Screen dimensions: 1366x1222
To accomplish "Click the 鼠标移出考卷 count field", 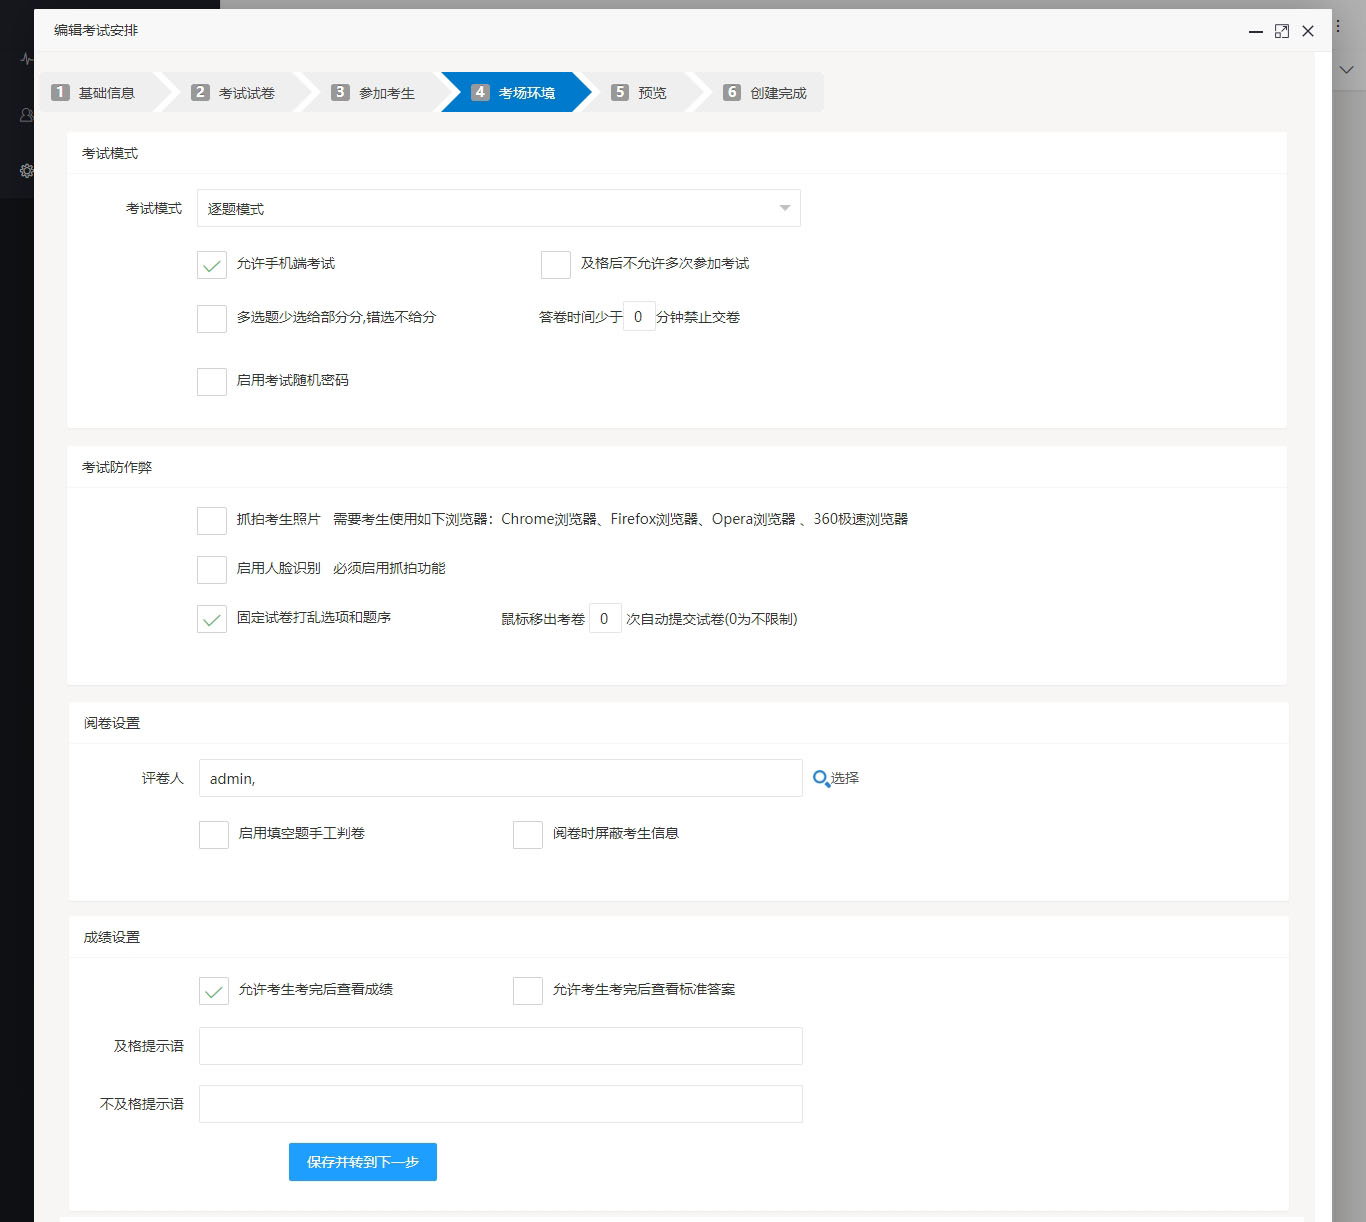I will click(605, 619).
